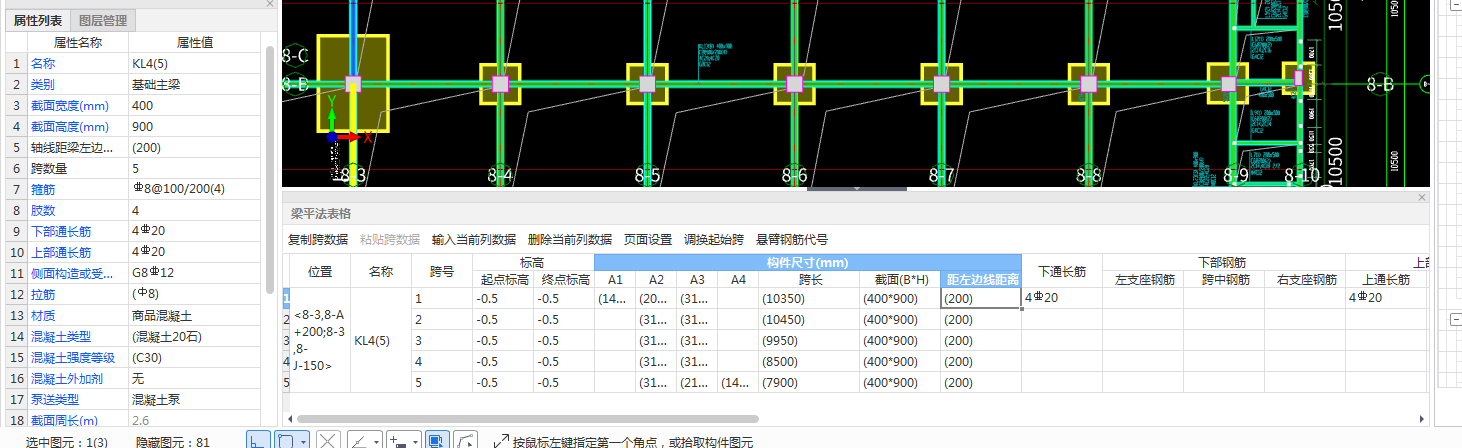Click the 构件尺寸(mm) group header
The image size is (1462, 448).
[x=807, y=262]
